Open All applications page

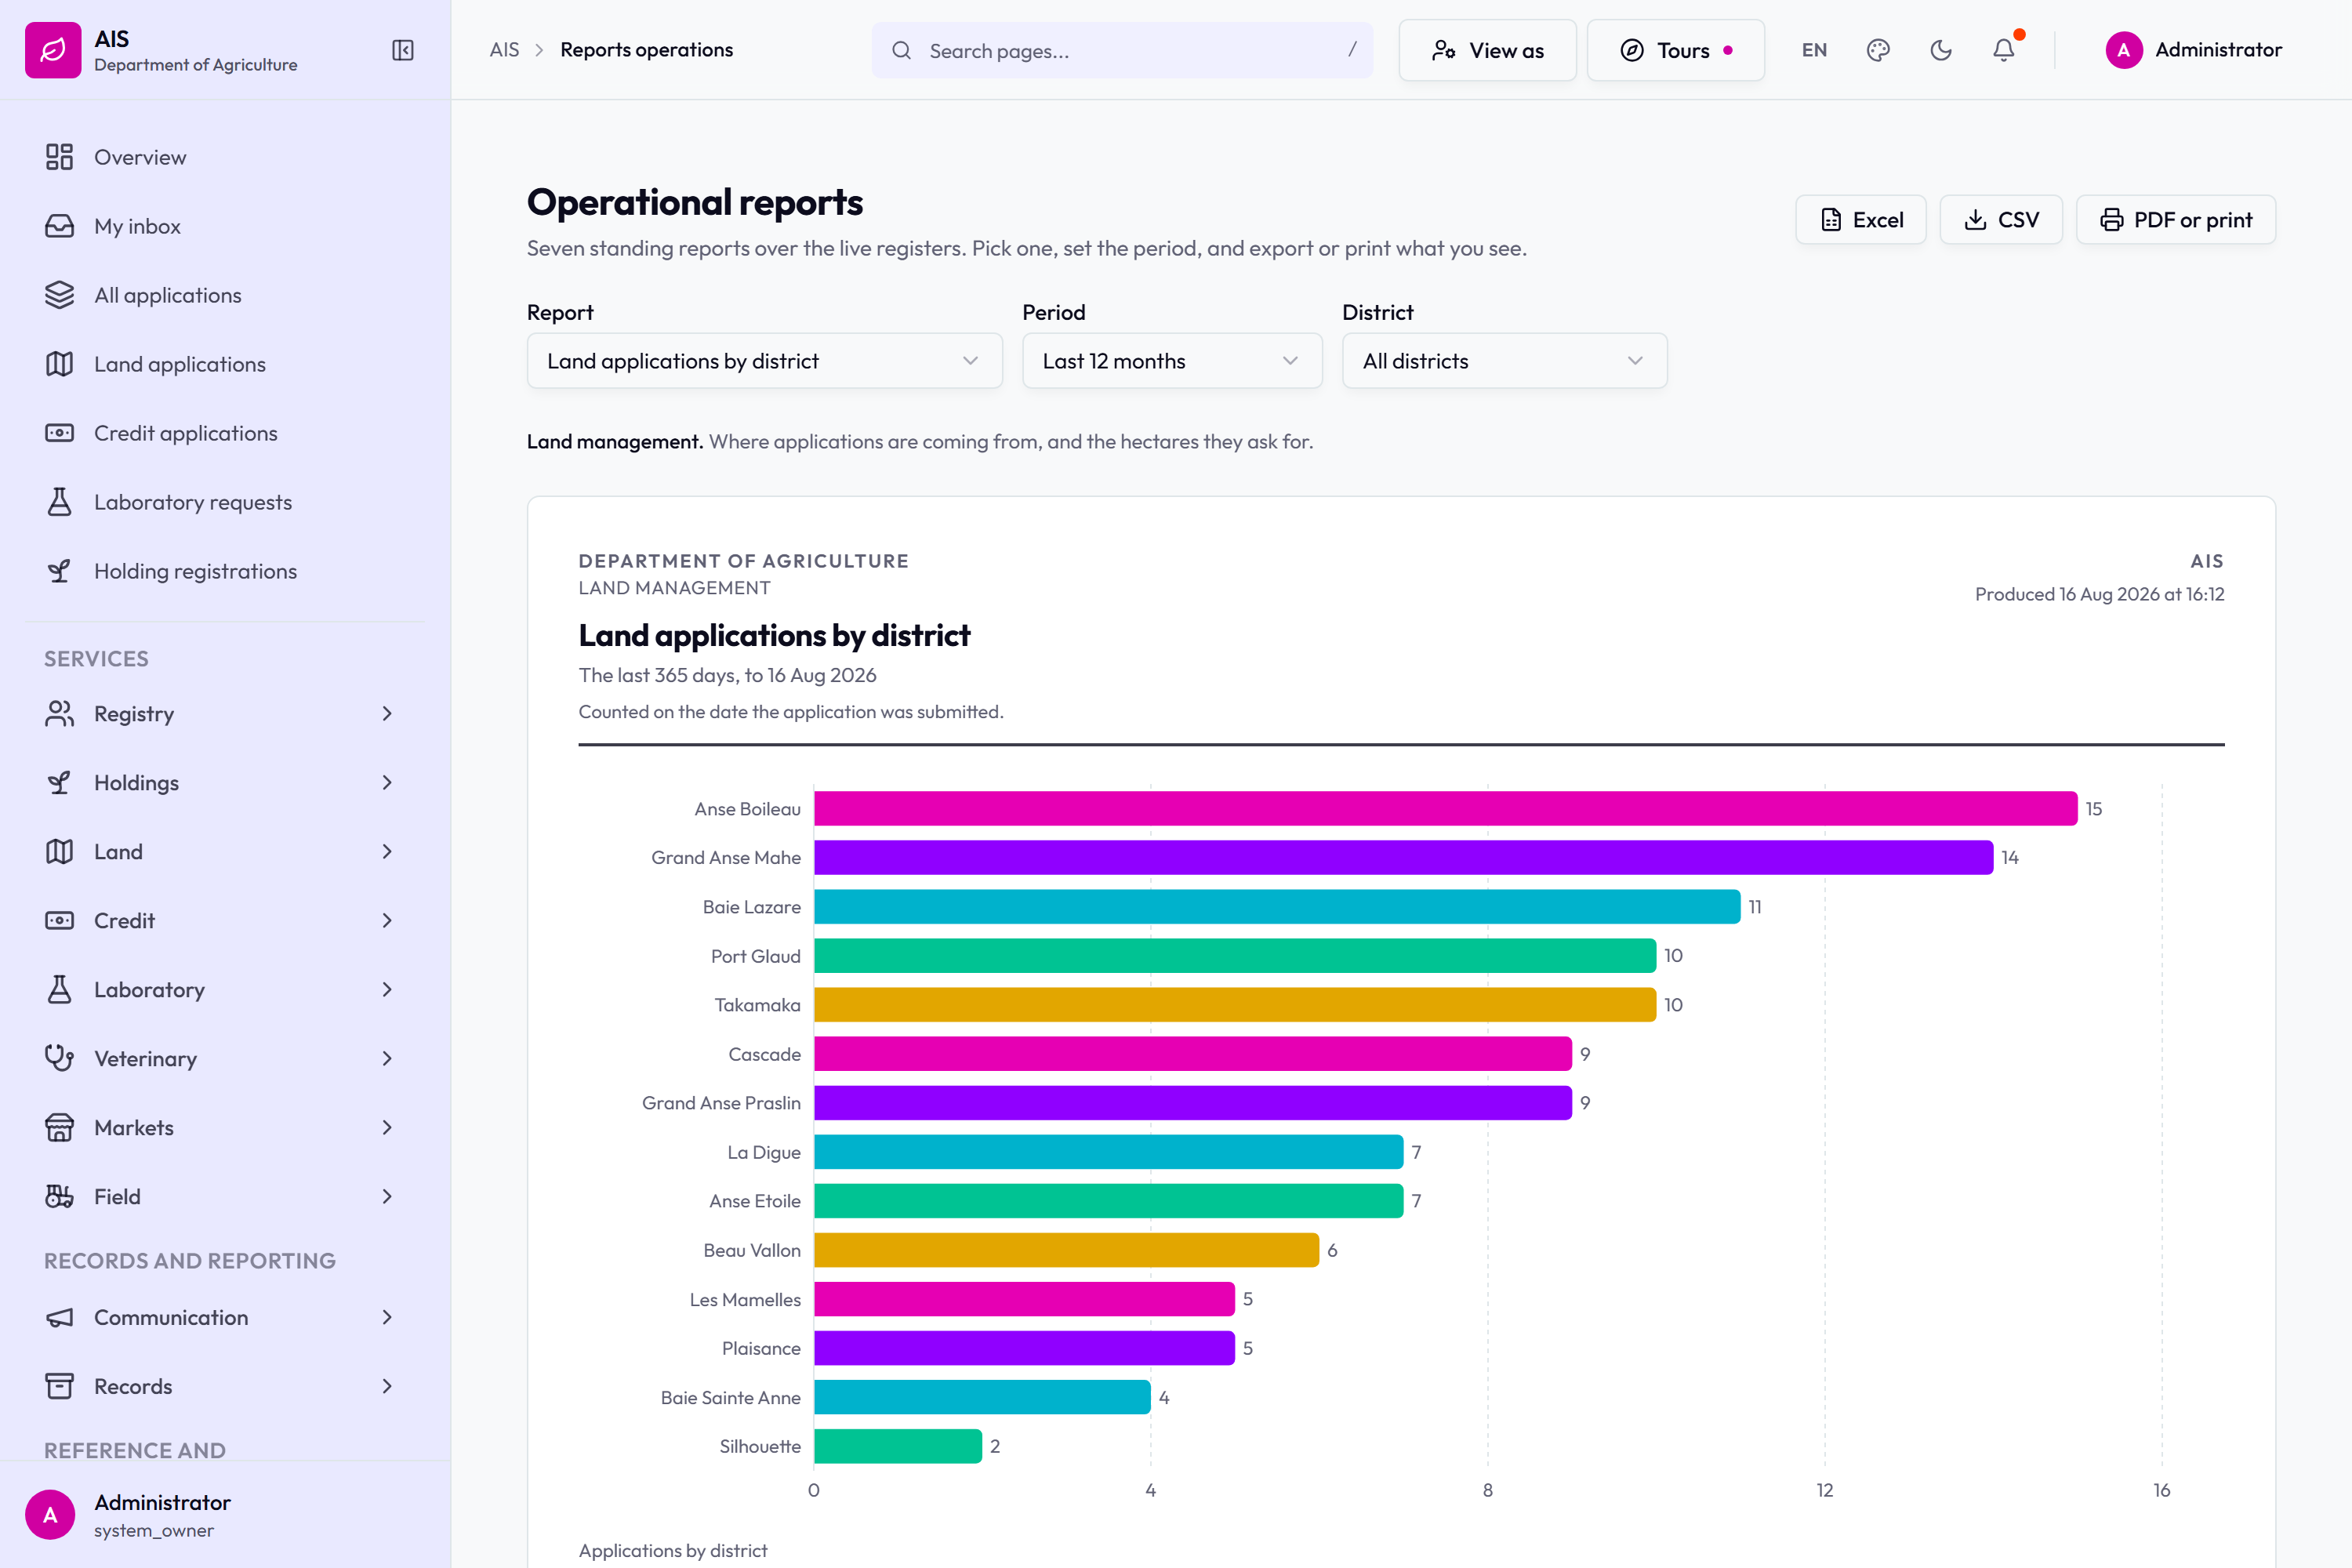(x=224, y=295)
